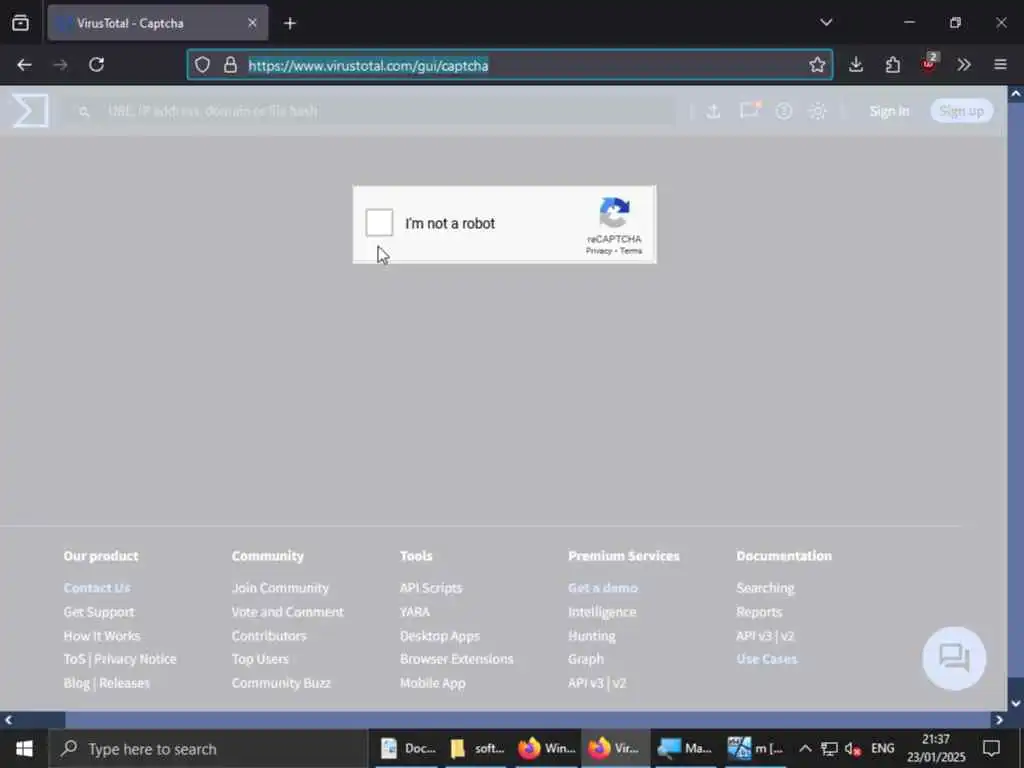
Task: Click Sign in link
Action: tap(889, 112)
